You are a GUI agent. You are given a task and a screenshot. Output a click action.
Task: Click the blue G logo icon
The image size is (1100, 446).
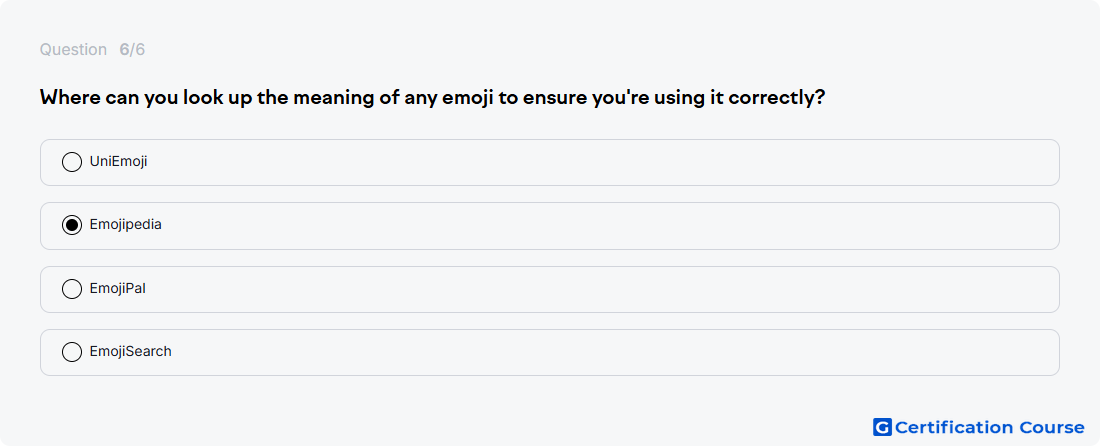882,427
